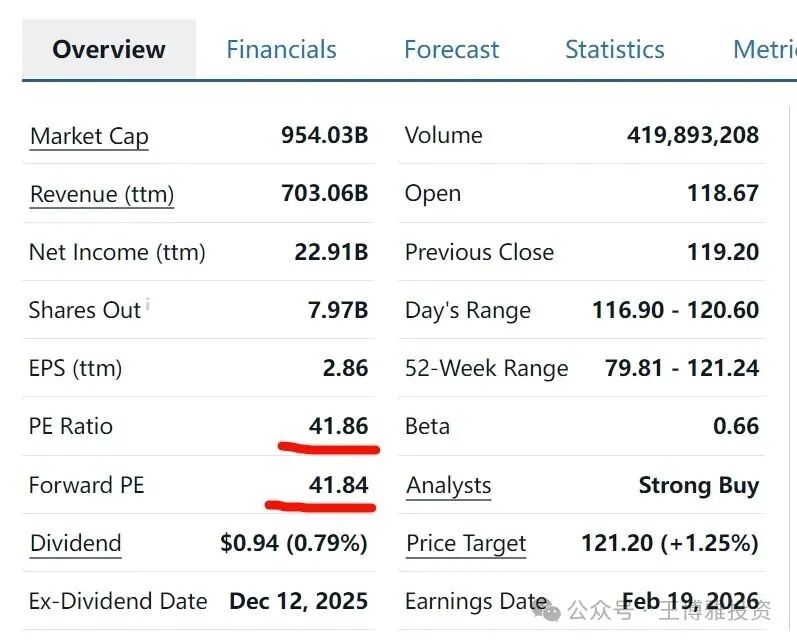Follow the Dividend link

(x=76, y=544)
